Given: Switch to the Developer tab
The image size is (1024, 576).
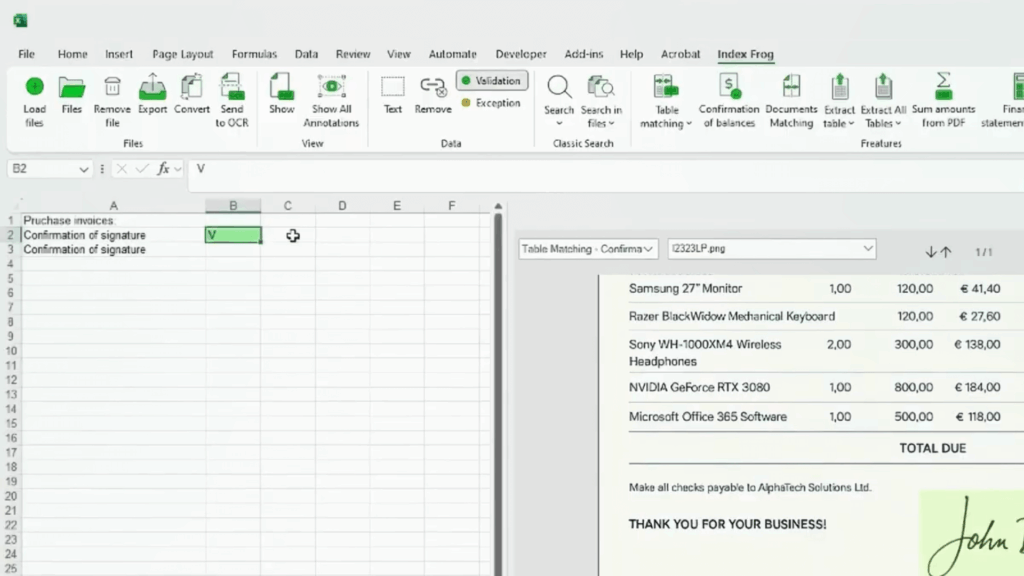Looking at the screenshot, I should click(x=520, y=54).
